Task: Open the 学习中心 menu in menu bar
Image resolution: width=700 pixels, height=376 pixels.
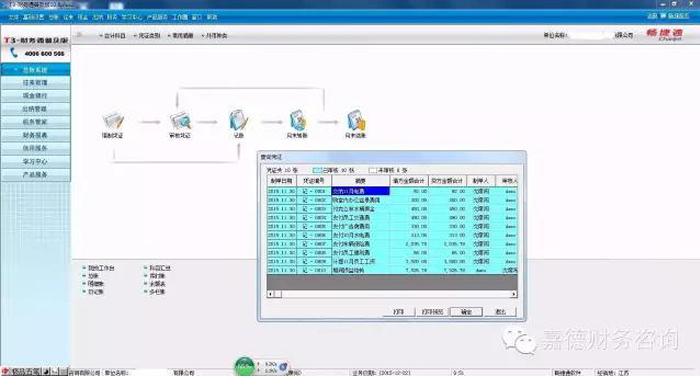Action: click(131, 17)
